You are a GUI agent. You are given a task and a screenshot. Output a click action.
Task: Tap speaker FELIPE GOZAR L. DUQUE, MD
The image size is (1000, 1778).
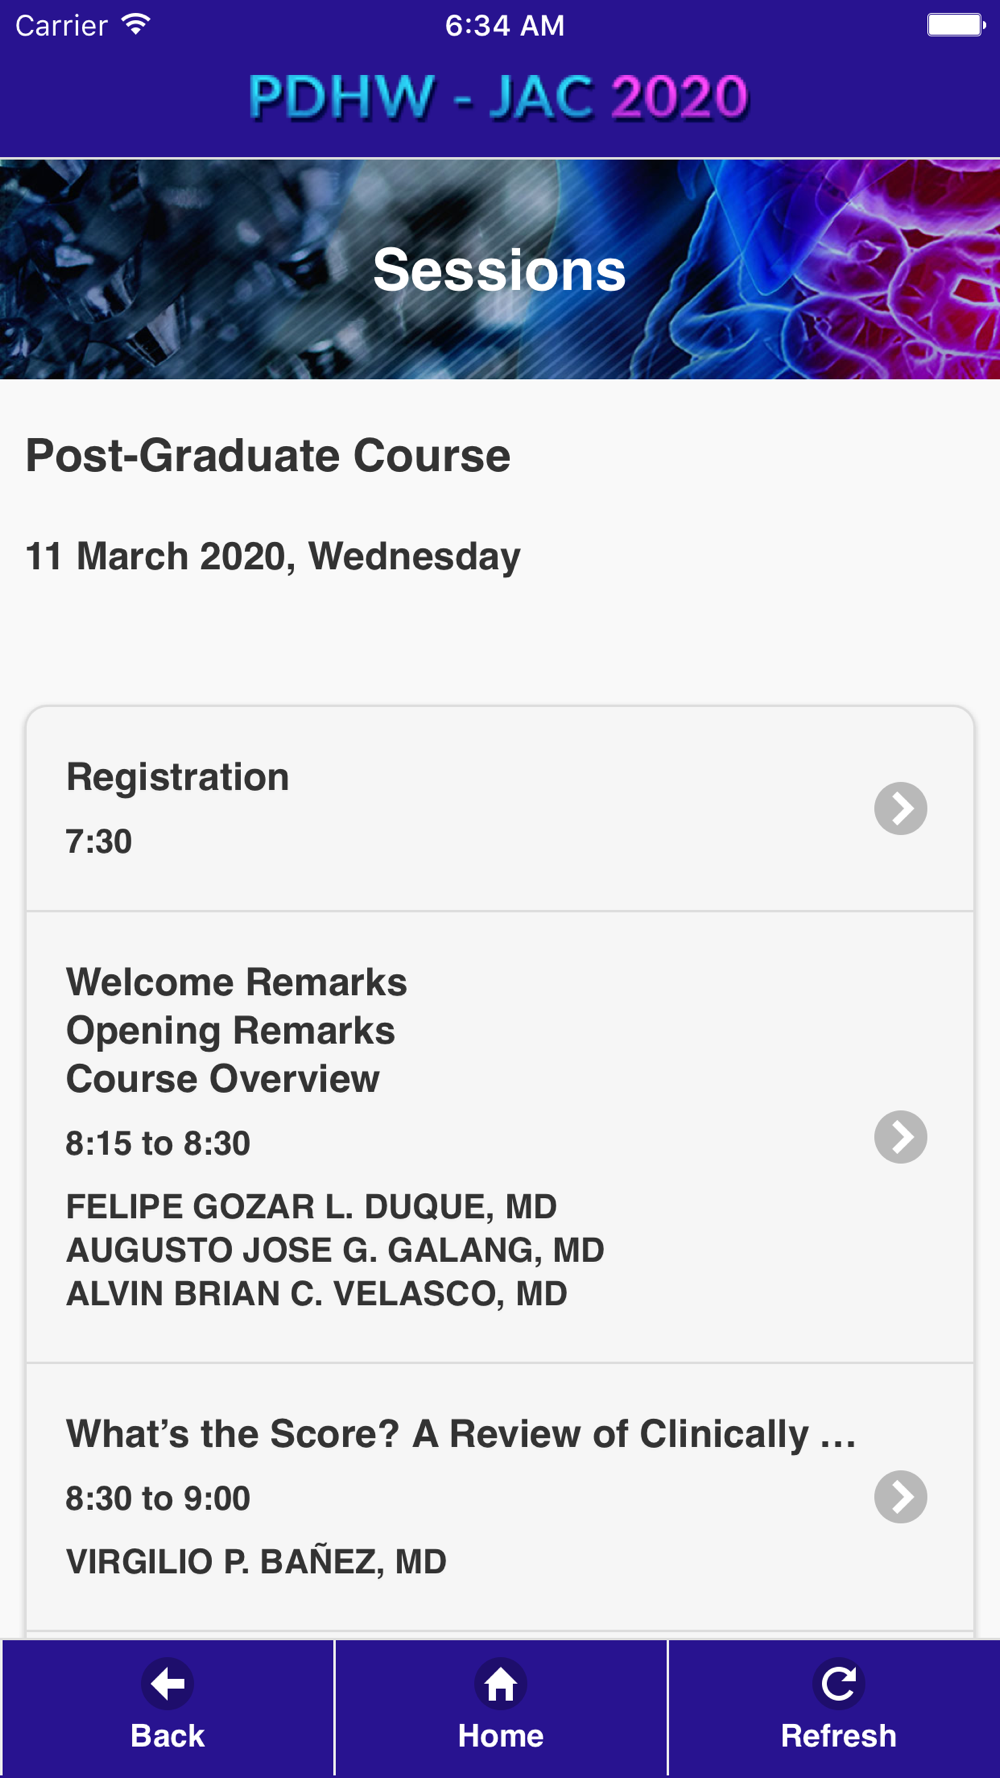tap(311, 1207)
